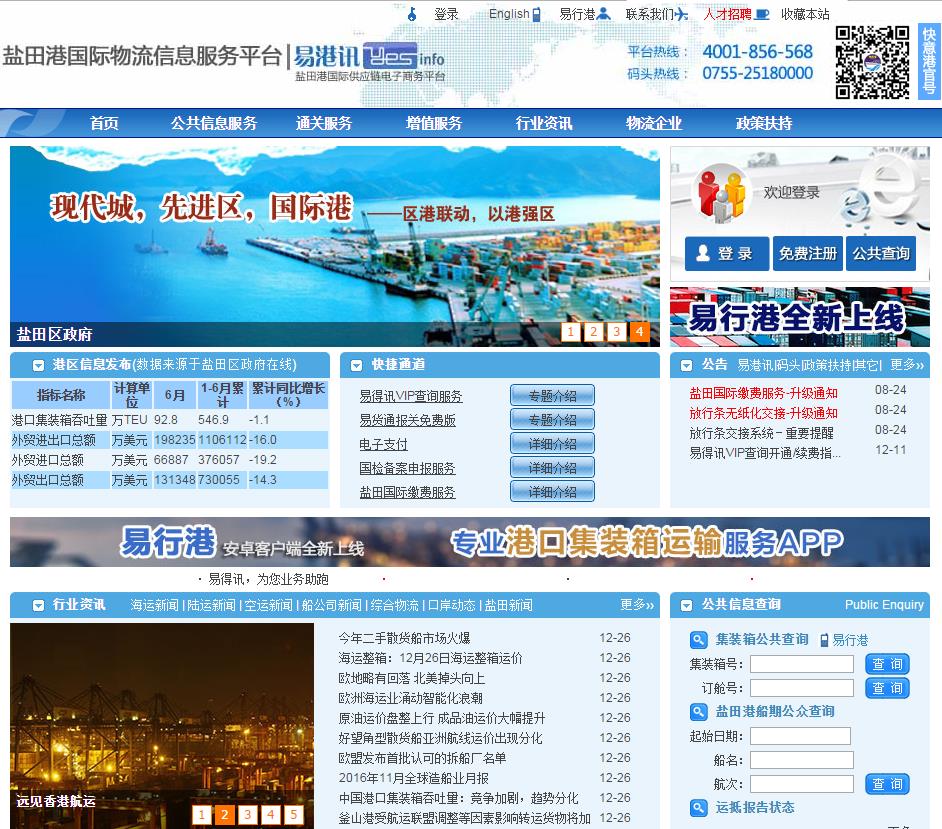Click 查询 button beside 航次 field

[x=887, y=784]
